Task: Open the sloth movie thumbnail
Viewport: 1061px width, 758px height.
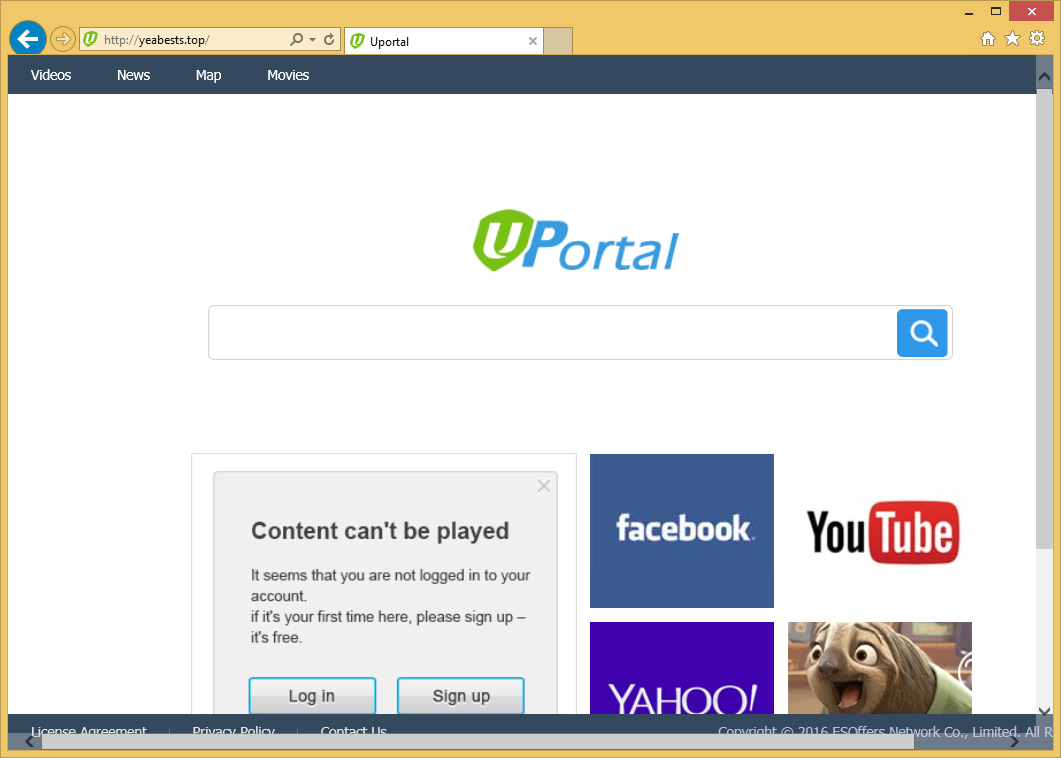Action: [x=880, y=668]
